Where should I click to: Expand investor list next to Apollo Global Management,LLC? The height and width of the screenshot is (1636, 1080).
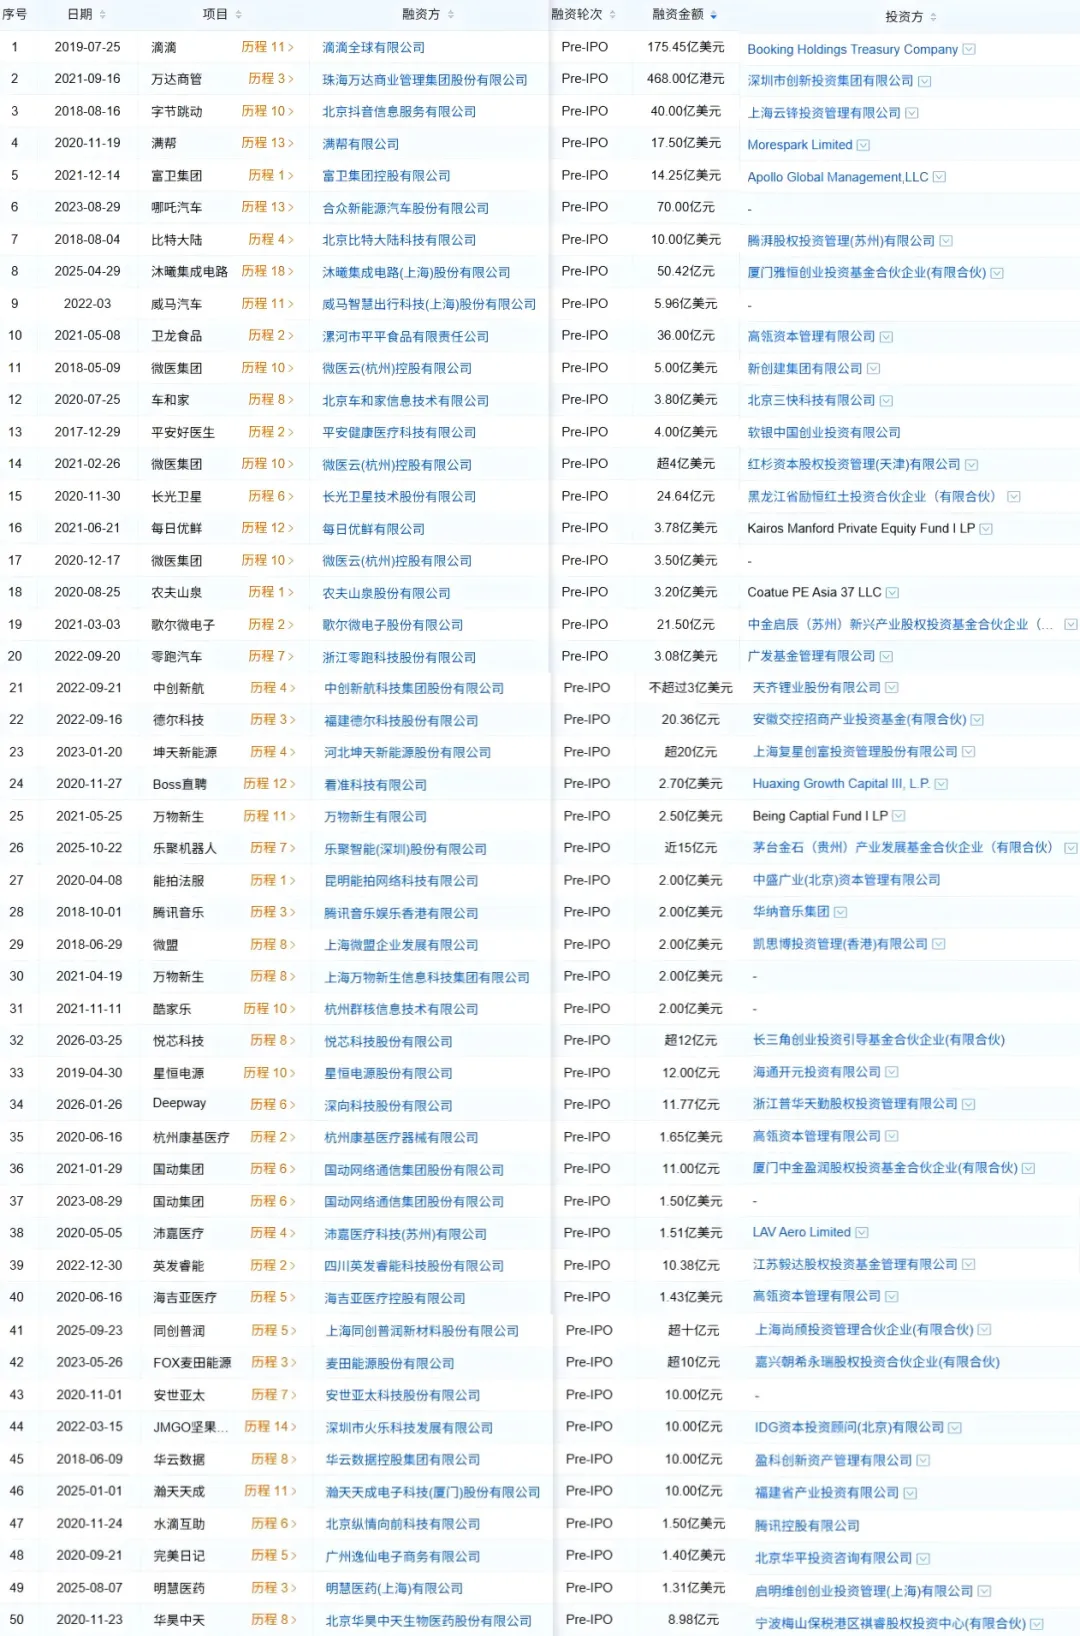pyautogui.click(x=939, y=177)
